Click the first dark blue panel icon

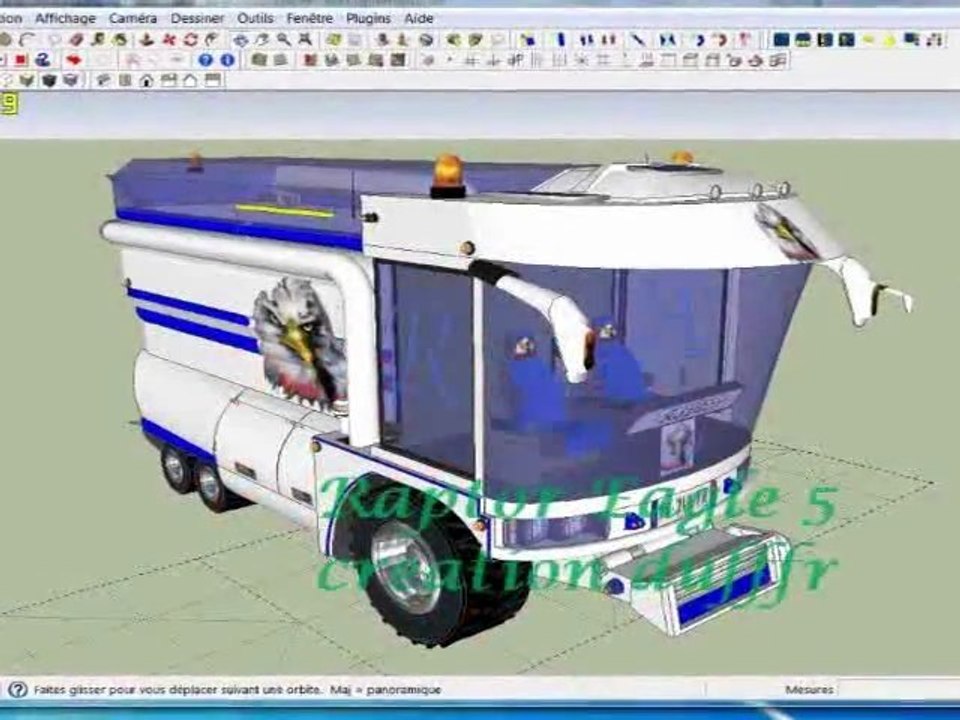782,40
